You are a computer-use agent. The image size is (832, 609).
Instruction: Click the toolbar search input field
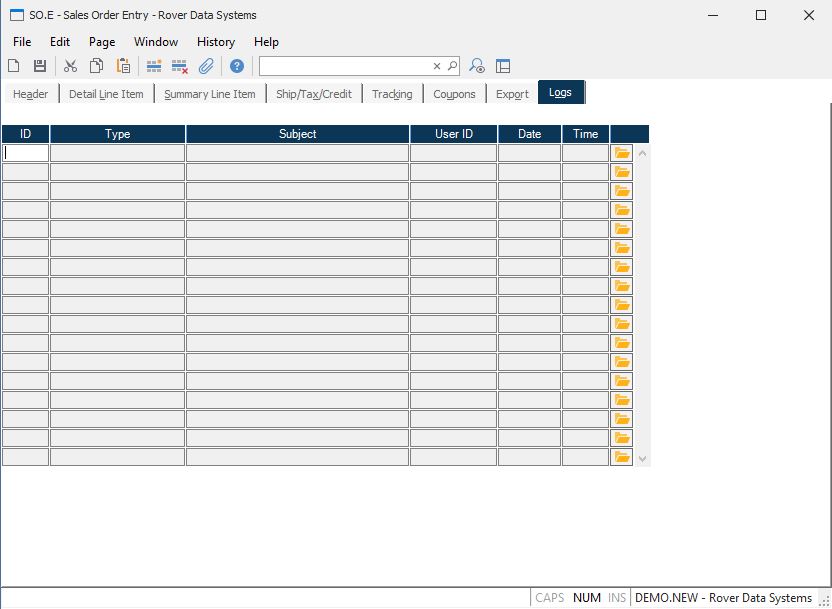pos(345,66)
